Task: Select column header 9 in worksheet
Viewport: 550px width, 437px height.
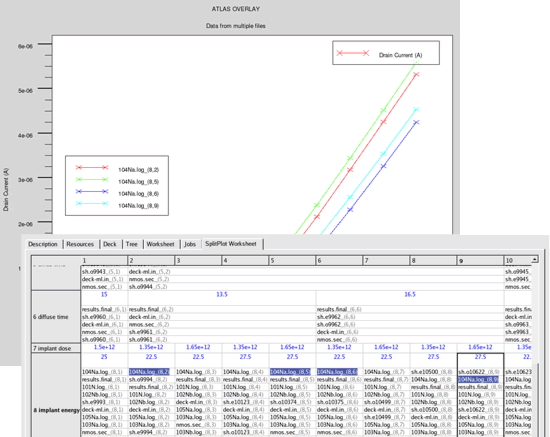Action: click(x=480, y=261)
